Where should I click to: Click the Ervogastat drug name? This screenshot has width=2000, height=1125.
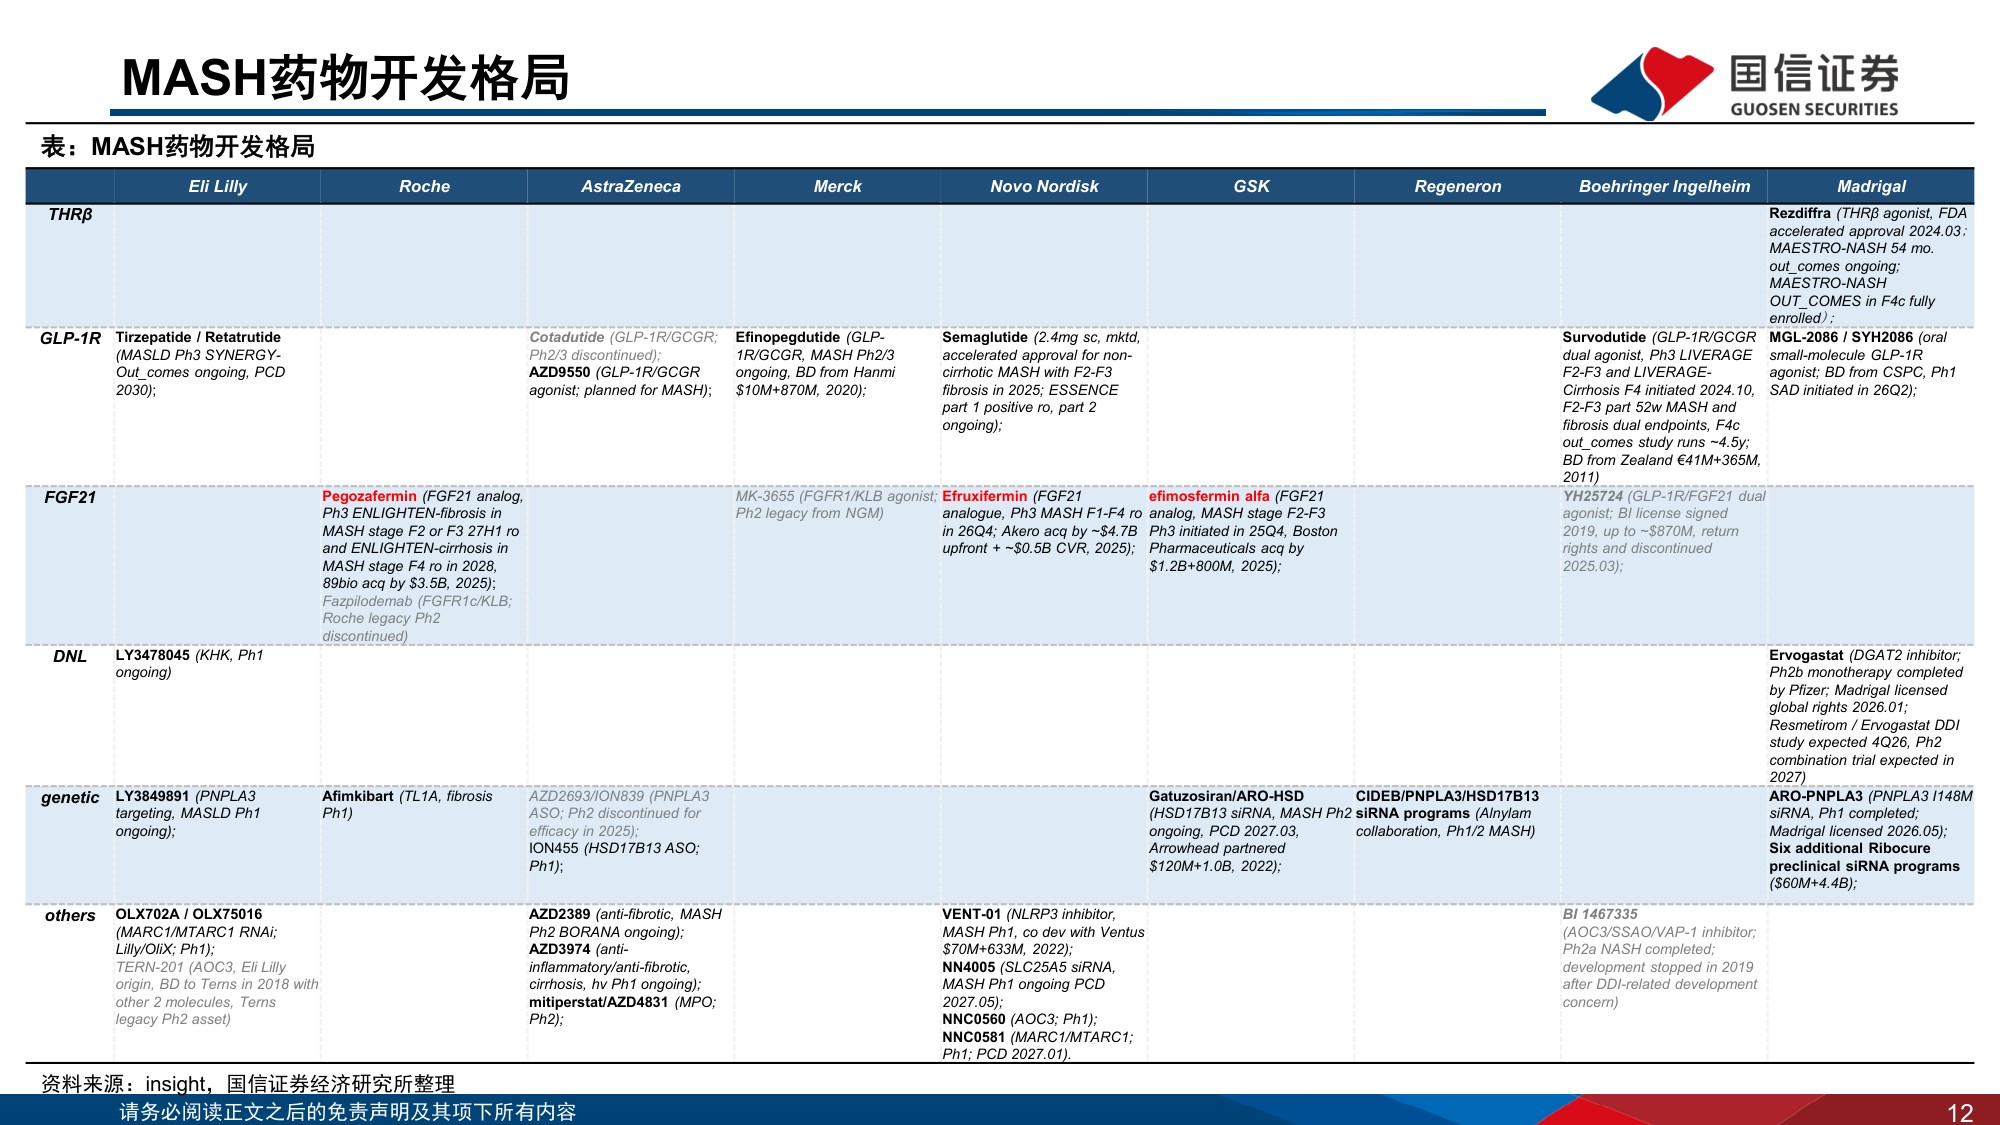pyautogui.click(x=1806, y=655)
